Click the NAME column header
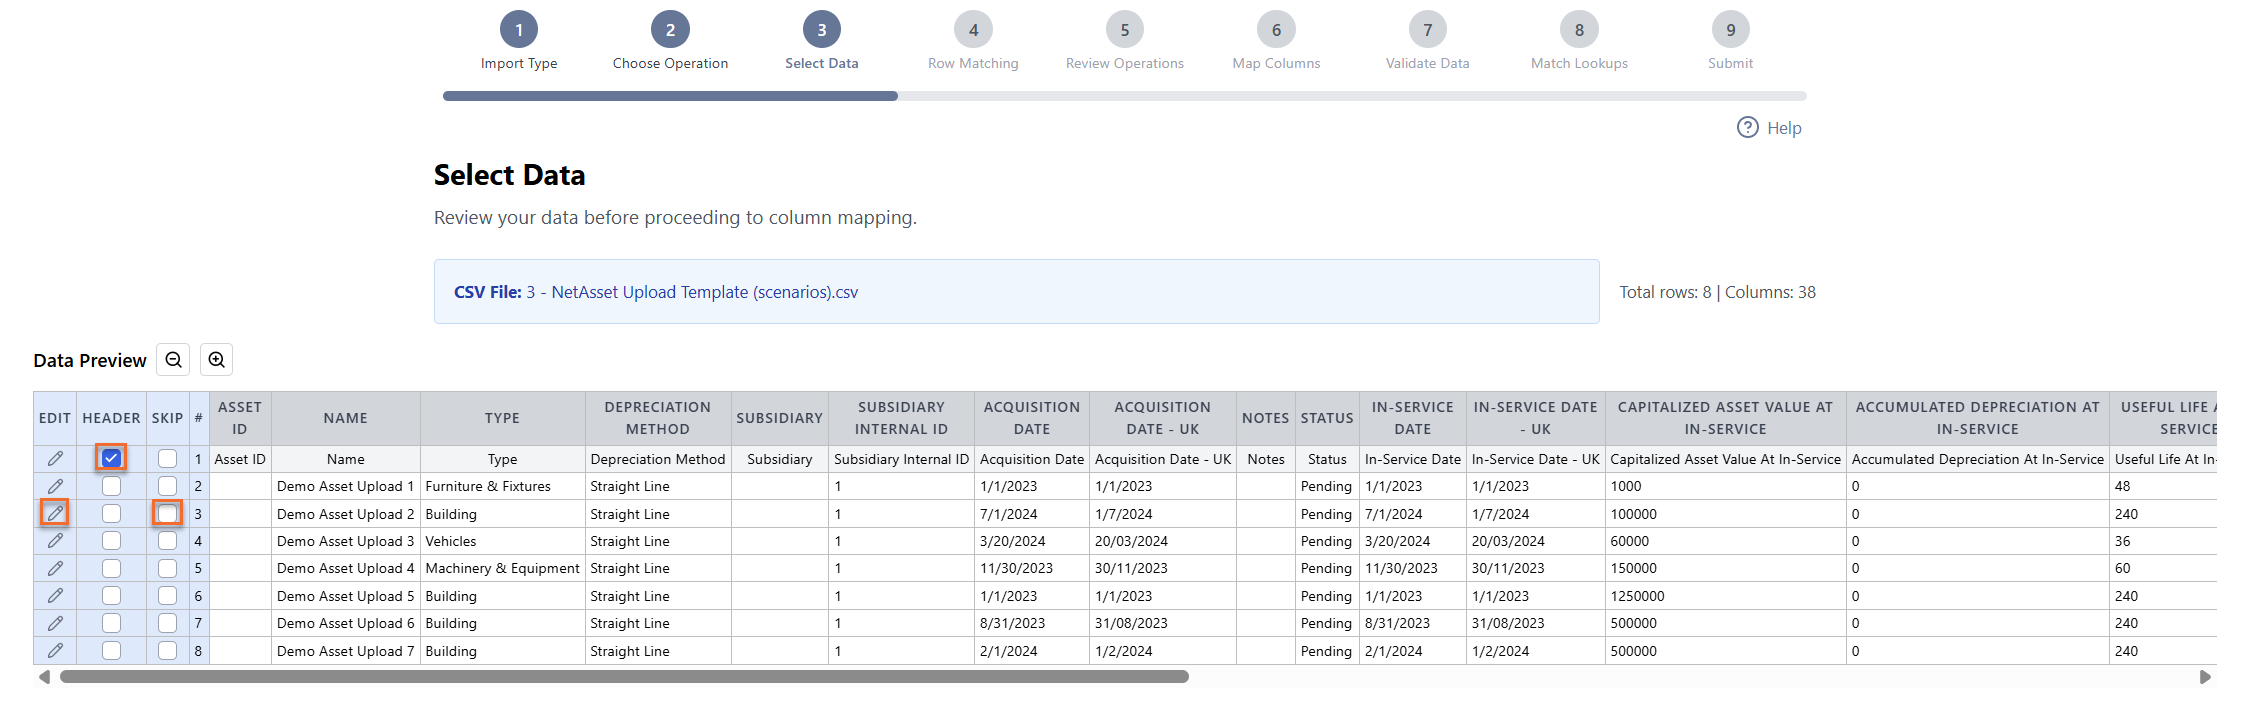 click(x=346, y=418)
